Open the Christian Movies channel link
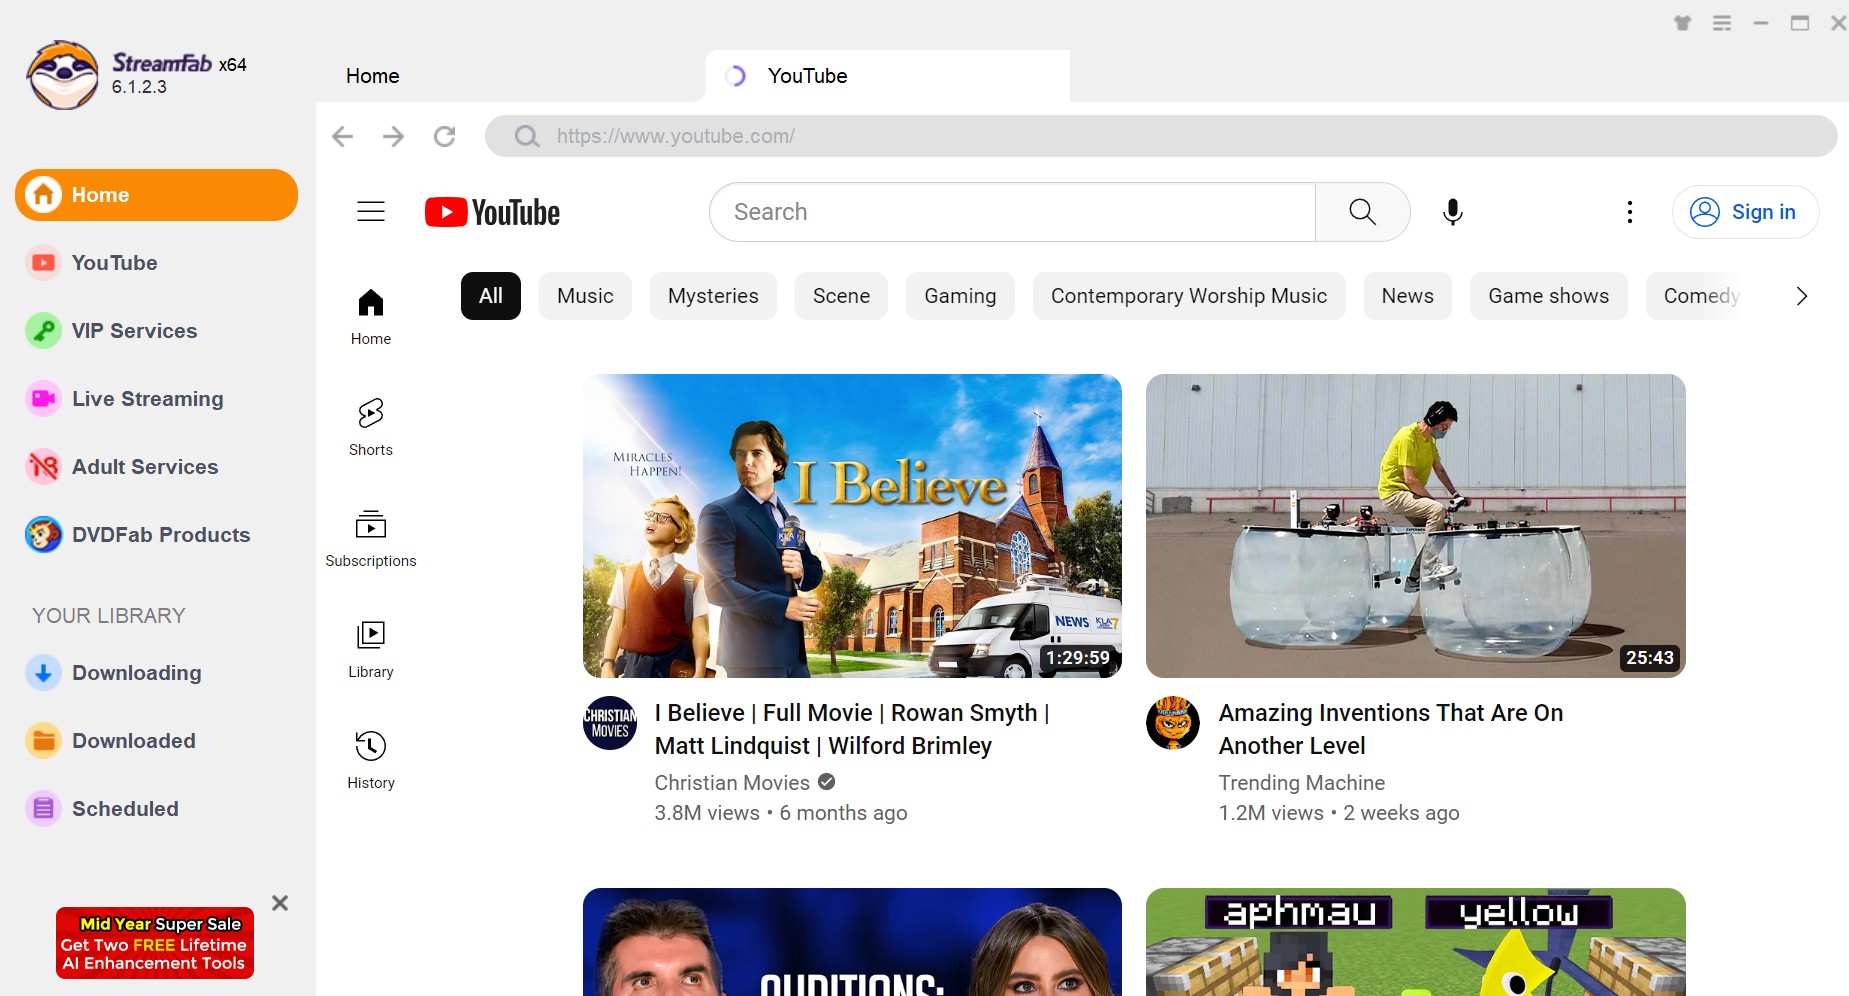Viewport: 1849px width, 996px height. click(x=732, y=783)
